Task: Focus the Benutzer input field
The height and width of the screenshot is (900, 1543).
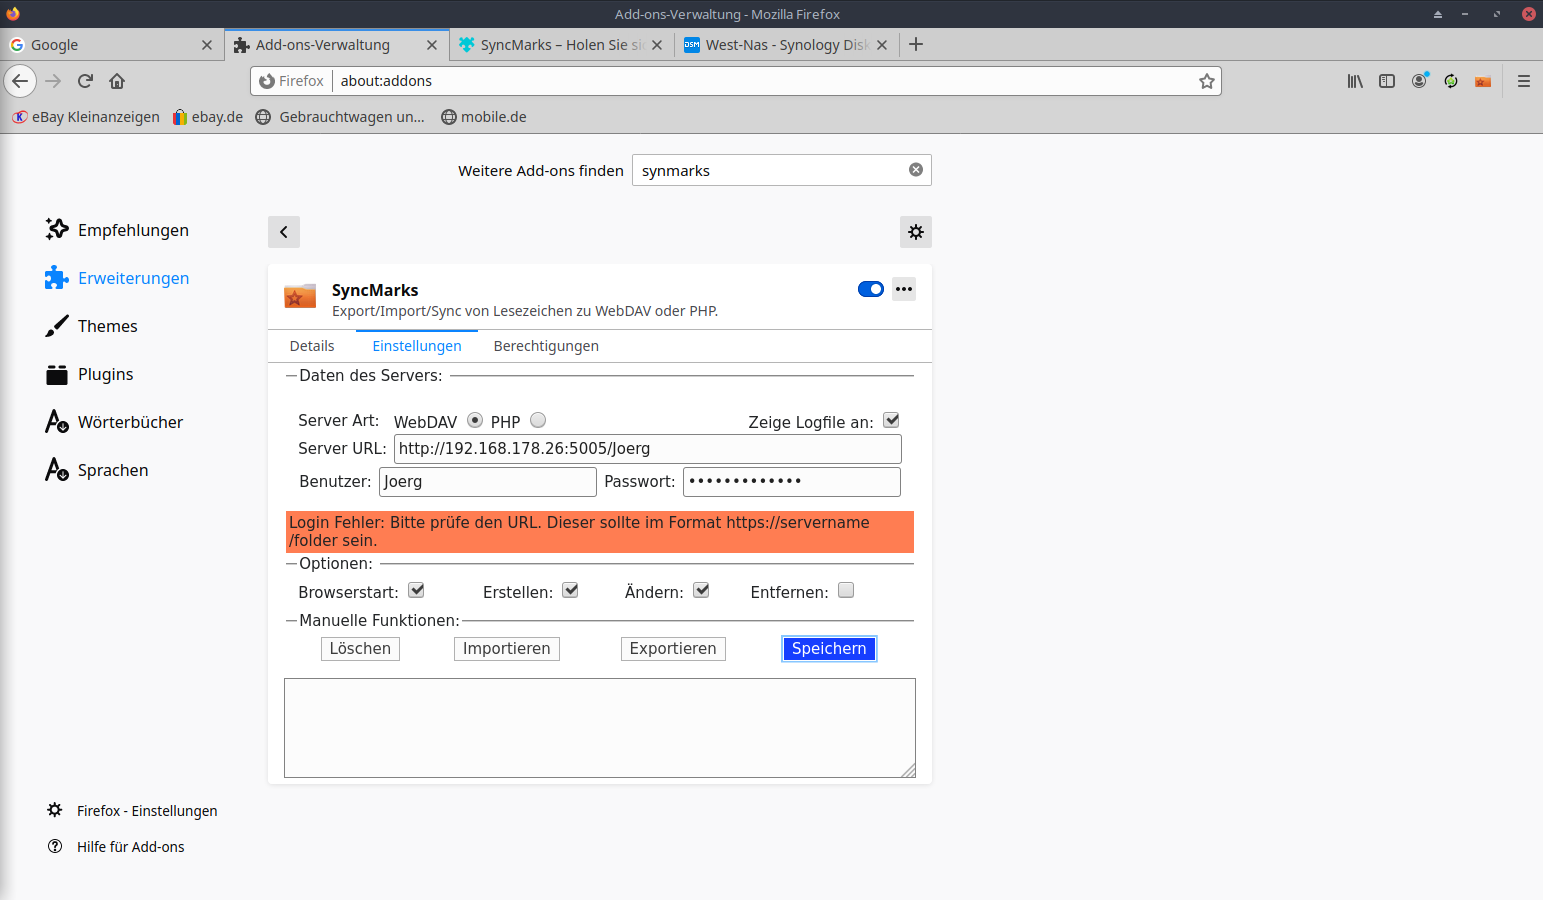Action: pos(488,482)
